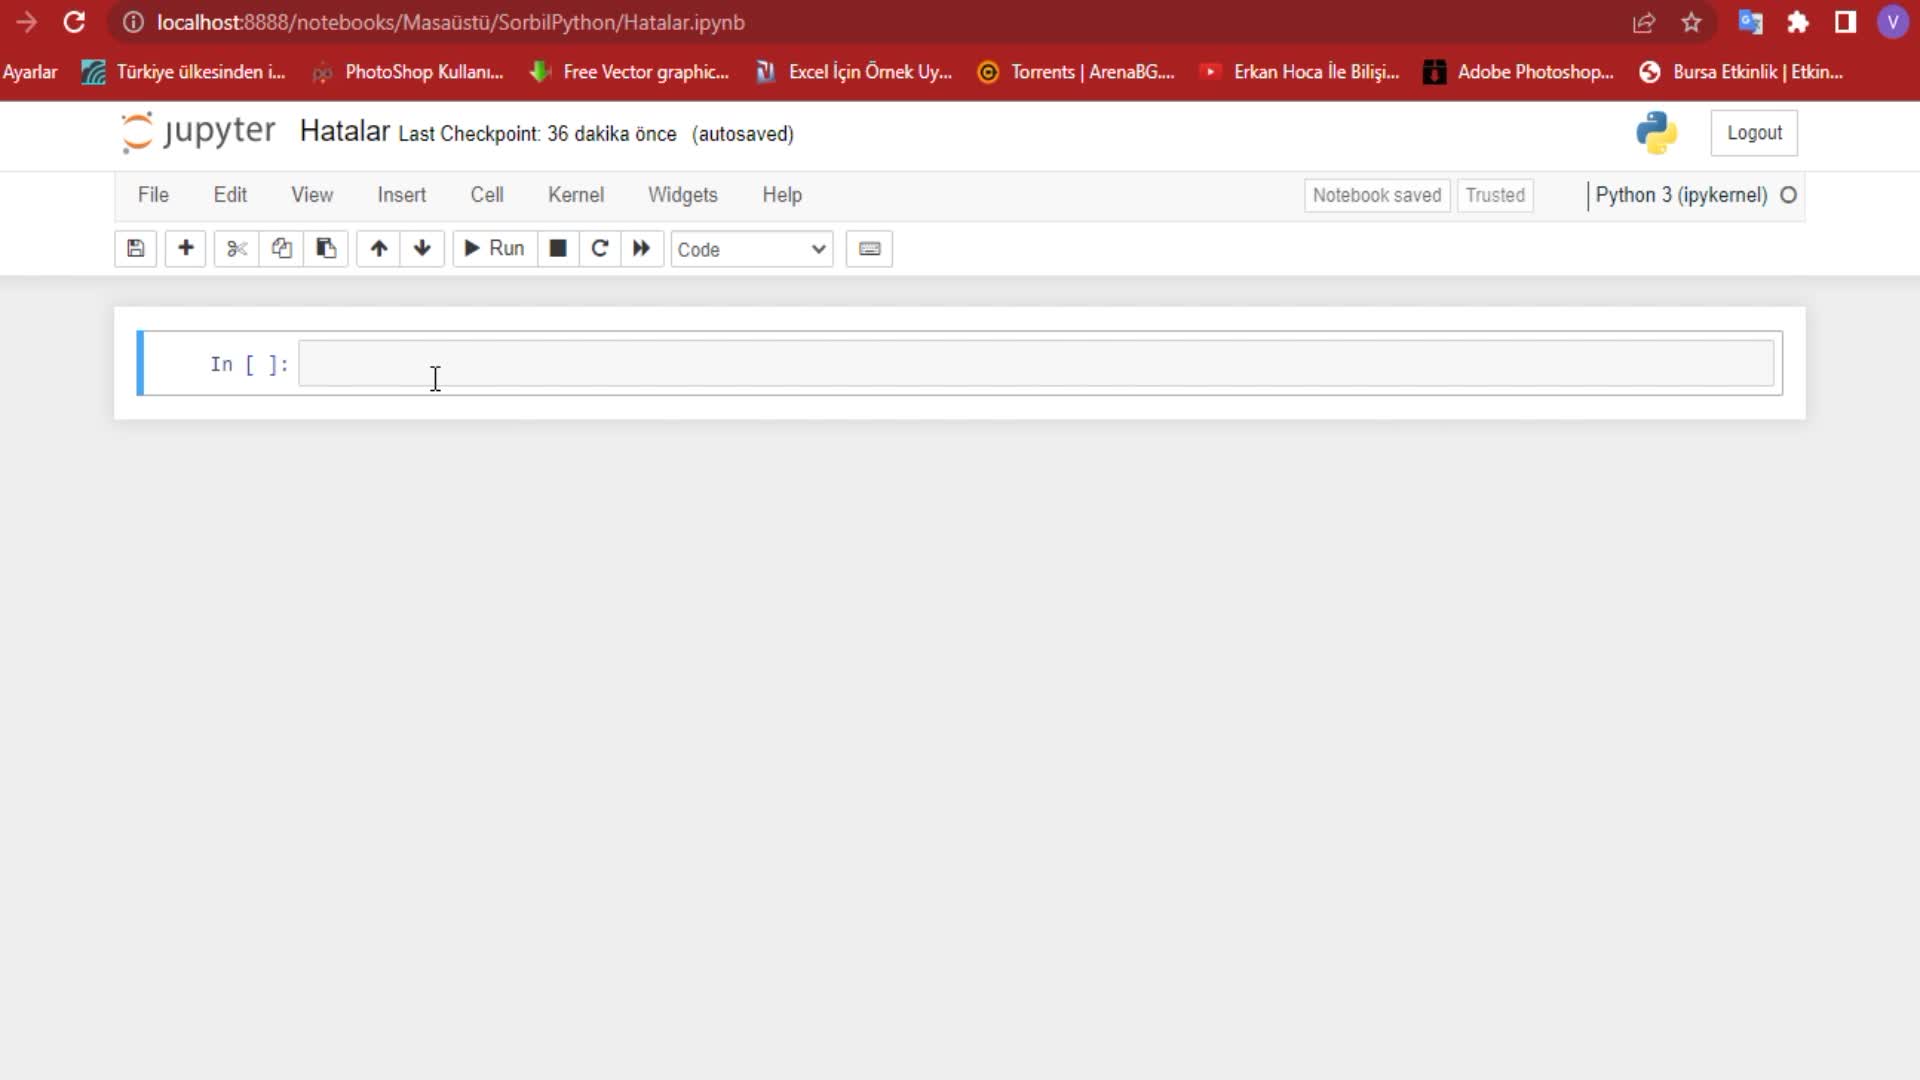
Task: Copy selected cells icon
Action: pyautogui.click(x=281, y=249)
